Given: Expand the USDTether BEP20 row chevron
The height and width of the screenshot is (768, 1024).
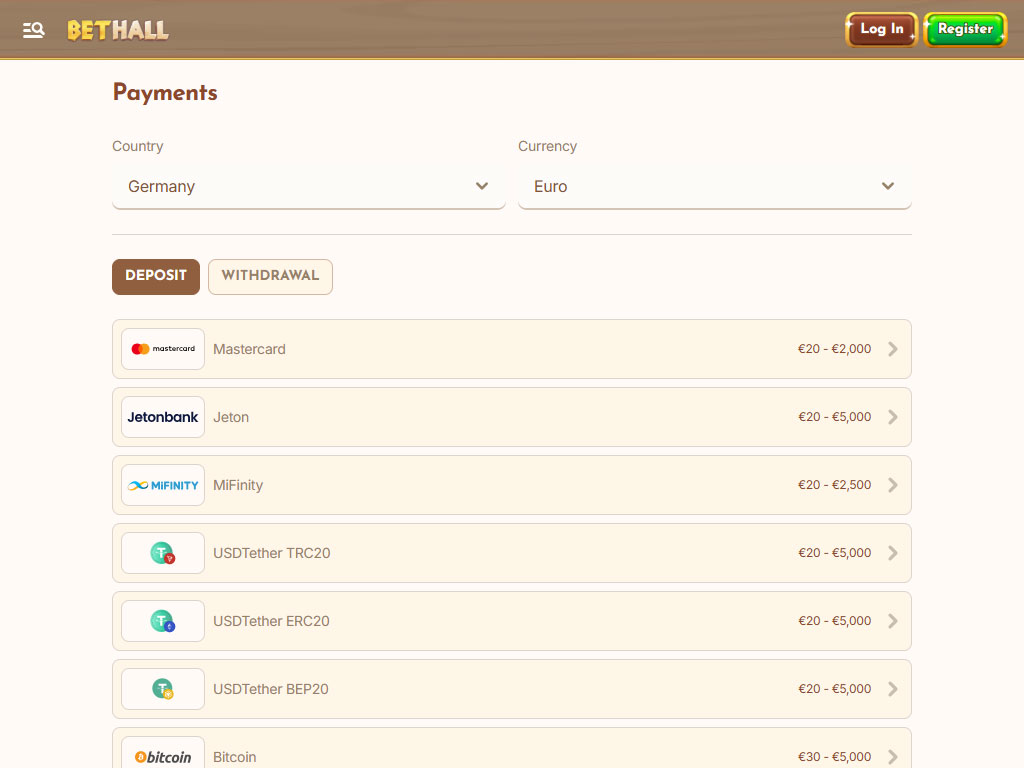Looking at the screenshot, I should pos(893,689).
